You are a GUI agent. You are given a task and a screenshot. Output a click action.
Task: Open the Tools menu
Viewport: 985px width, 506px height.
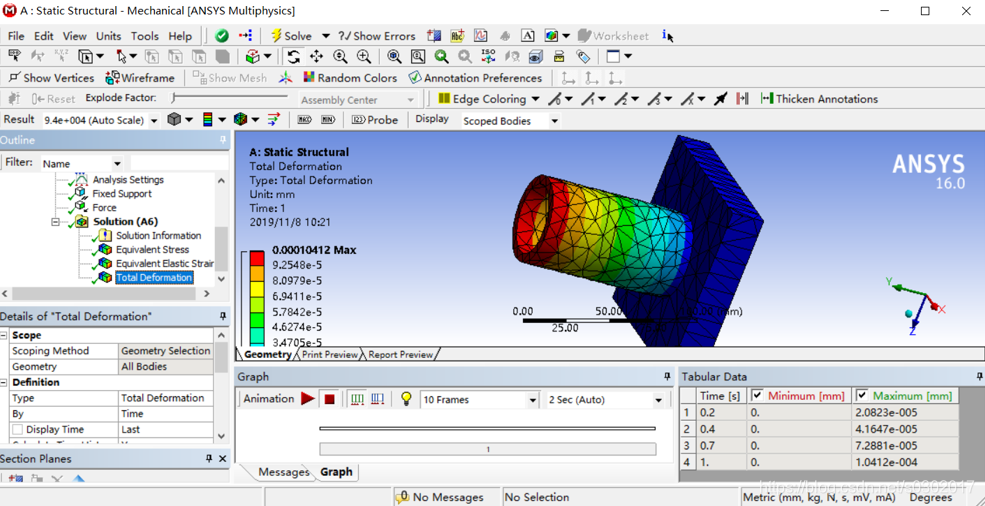point(145,36)
